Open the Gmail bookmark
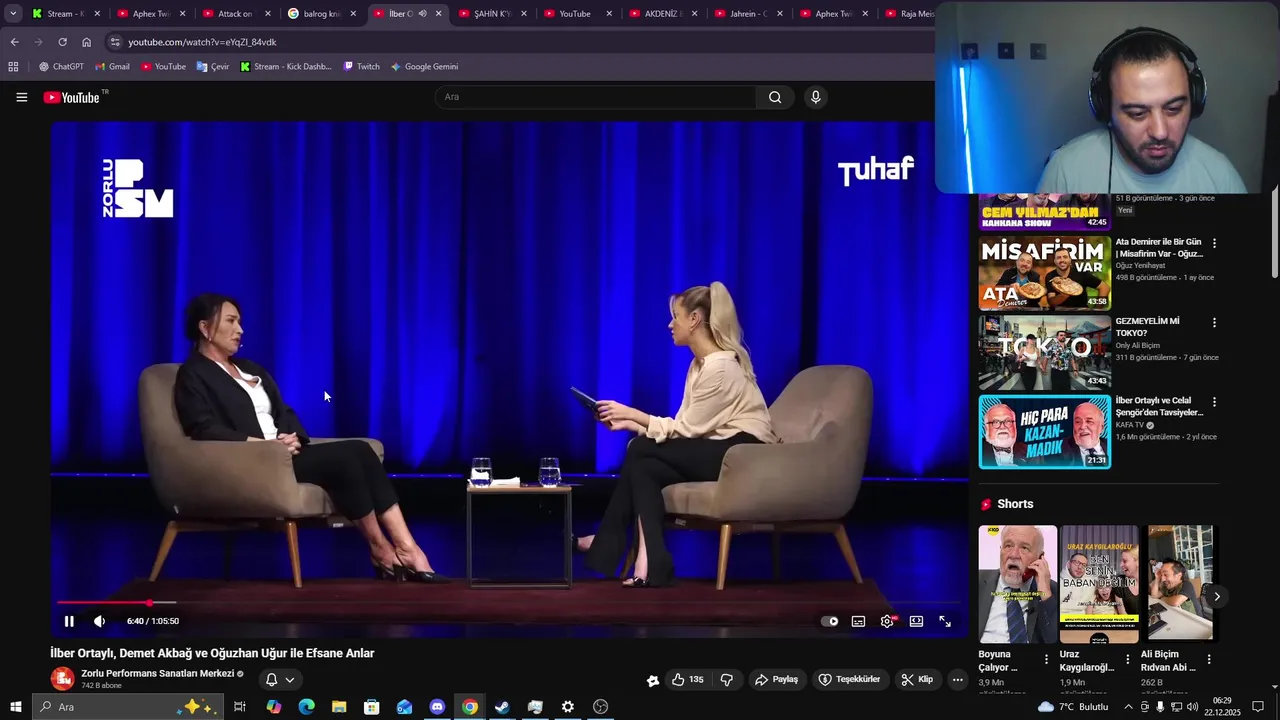This screenshot has height=720, width=1280. pyautogui.click(x=112, y=67)
